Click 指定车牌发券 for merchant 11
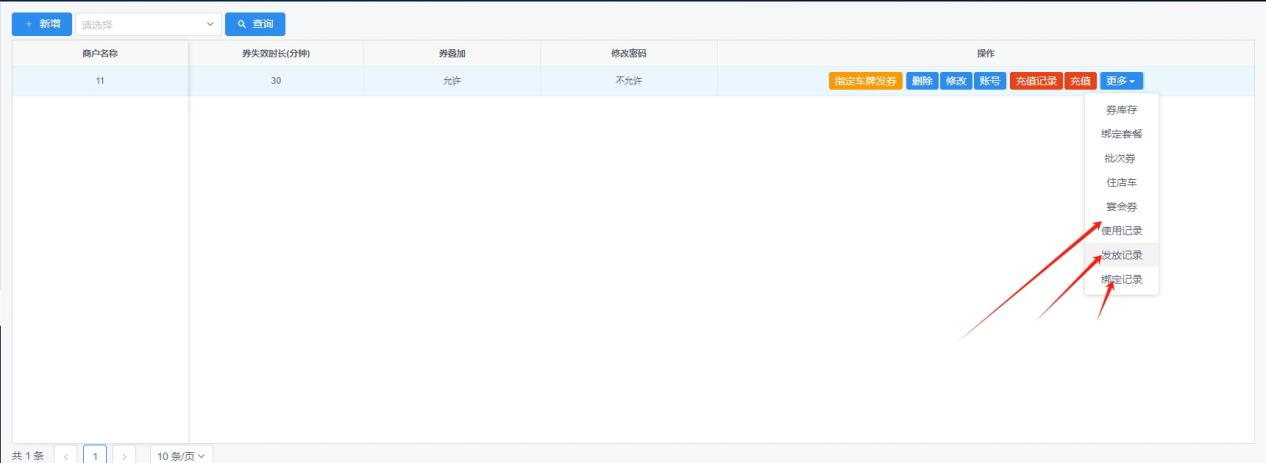This screenshot has height=463, width=1266. [x=866, y=81]
